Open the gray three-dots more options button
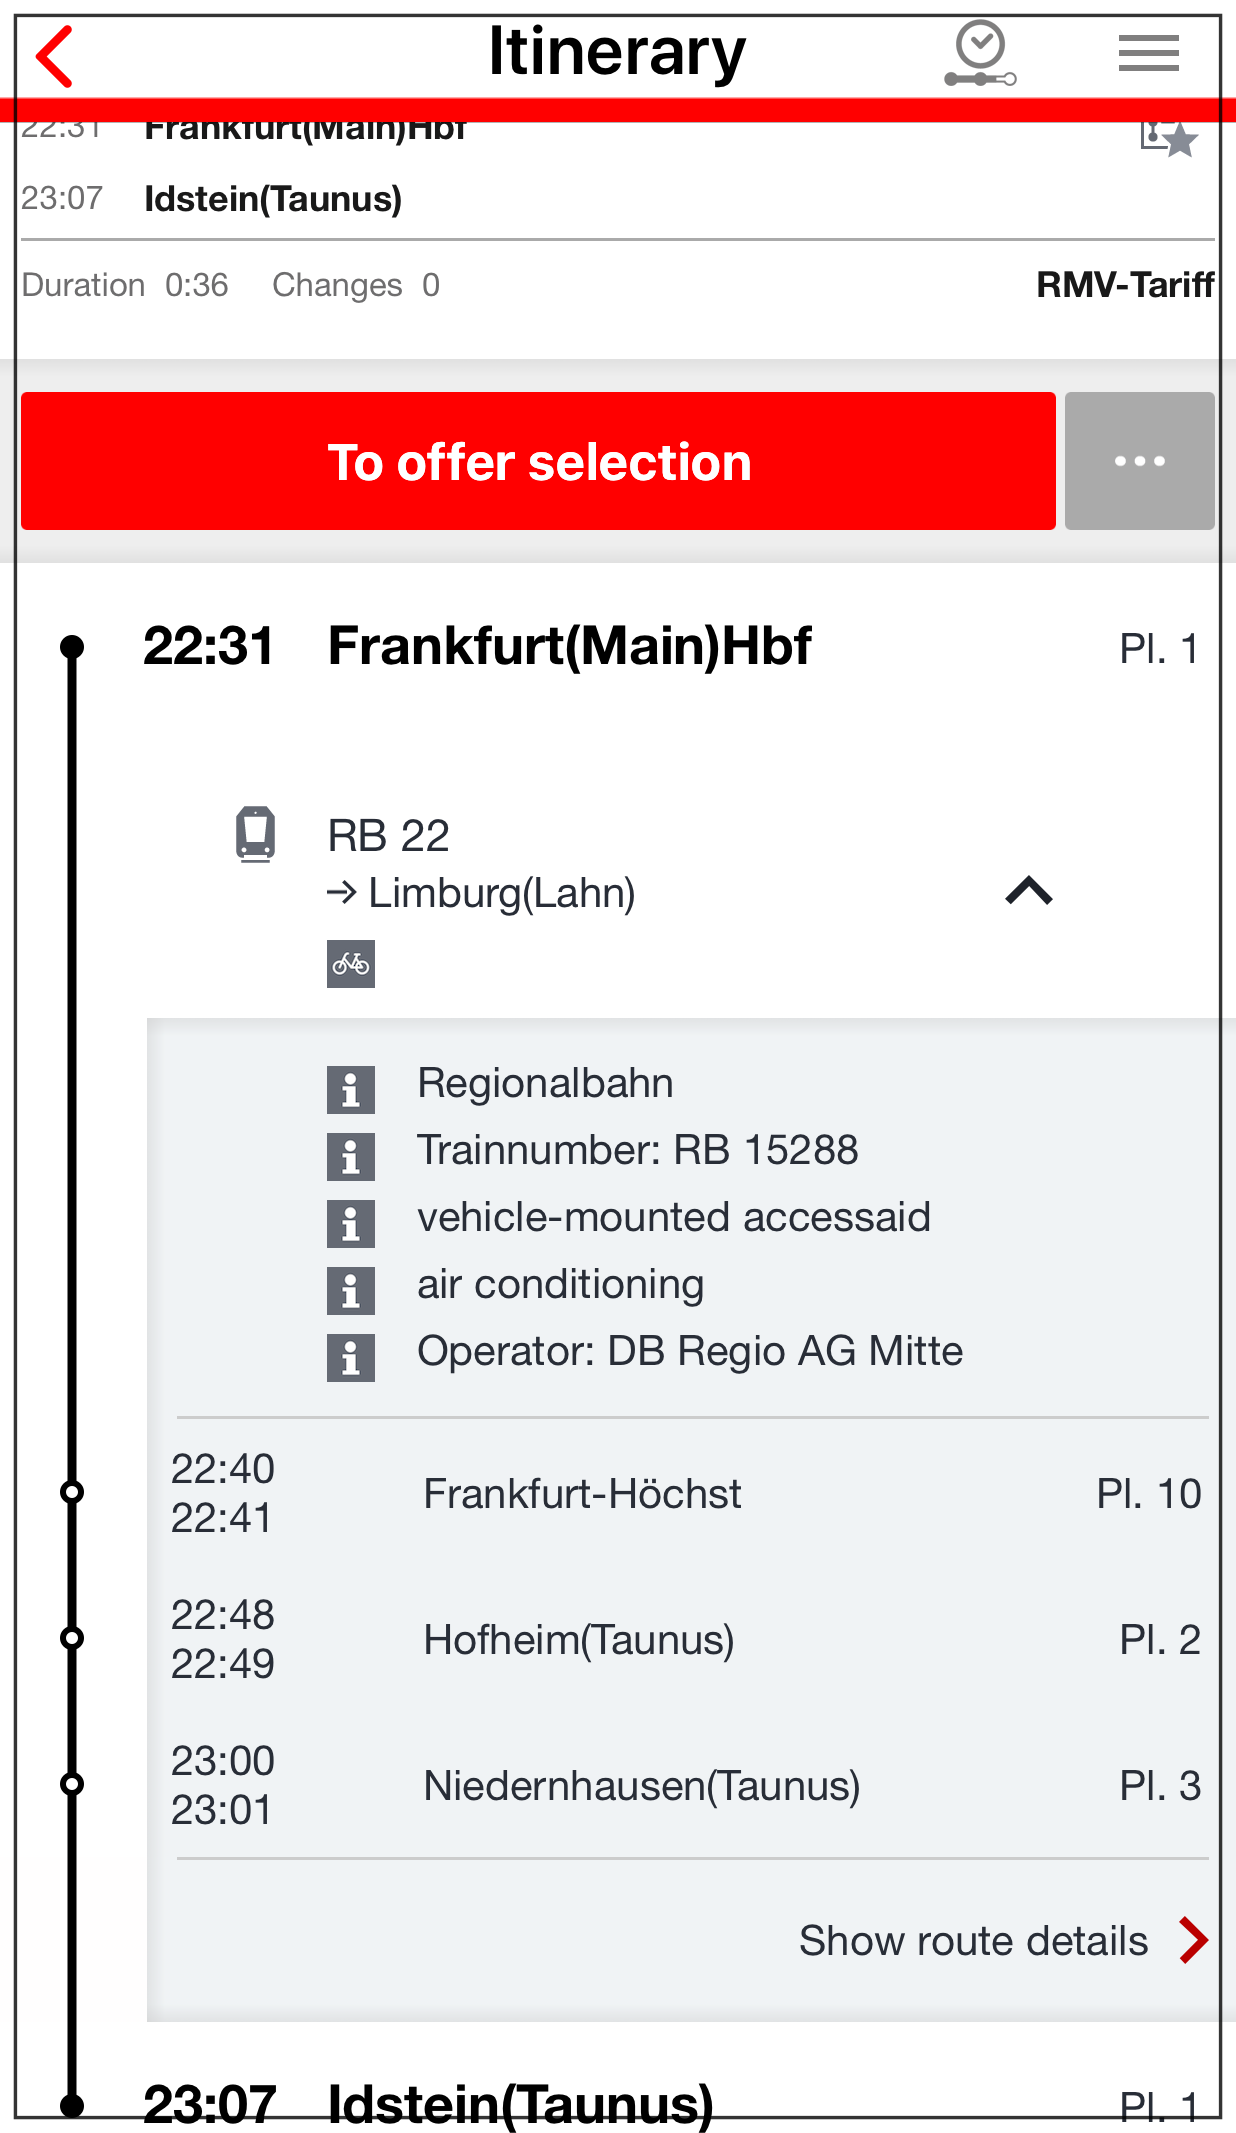 [x=1139, y=461]
